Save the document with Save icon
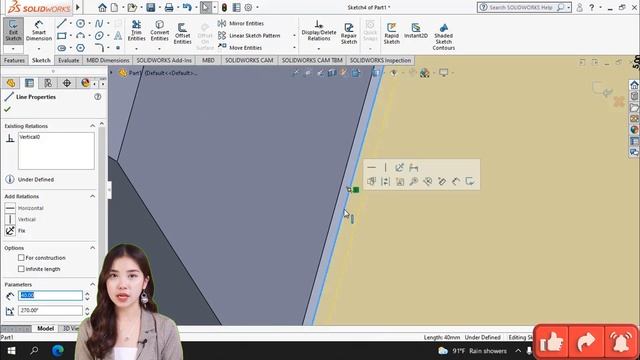640x360 pixels. tap(151, 7)
